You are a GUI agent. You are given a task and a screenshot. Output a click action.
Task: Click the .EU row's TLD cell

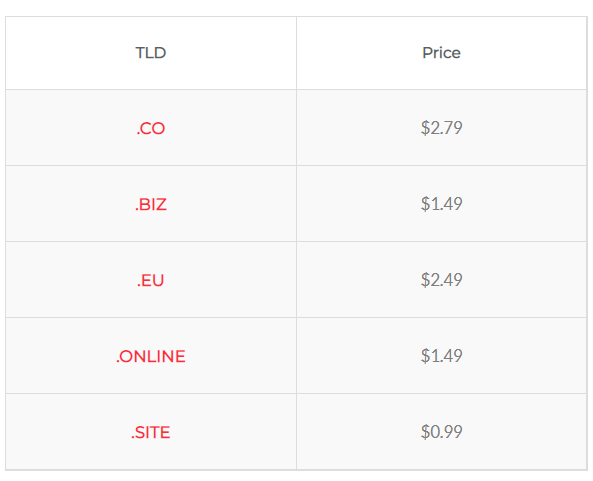coord(151,280)
